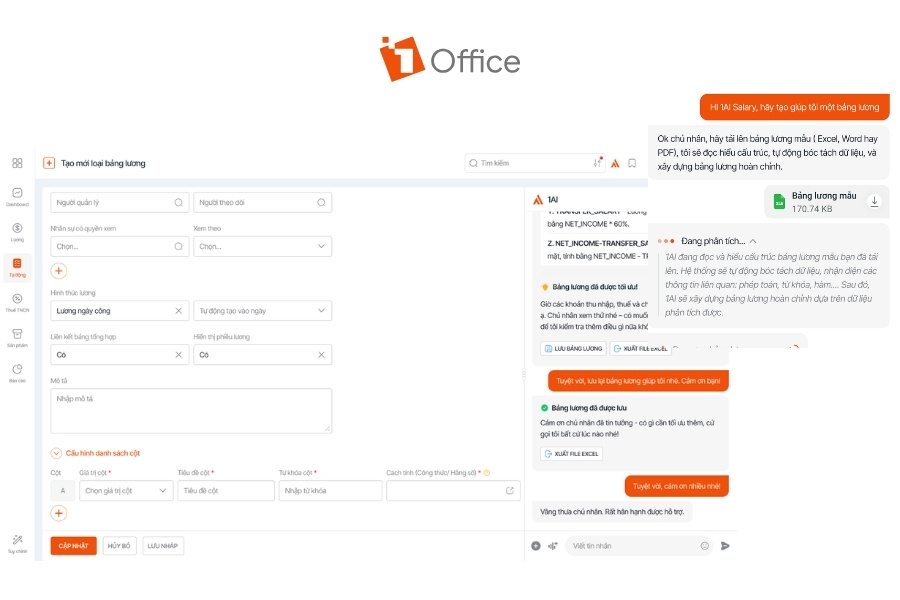Click the Tiêu đề cột input
Screen dimensions: 900x600
(x=226, y=490)
